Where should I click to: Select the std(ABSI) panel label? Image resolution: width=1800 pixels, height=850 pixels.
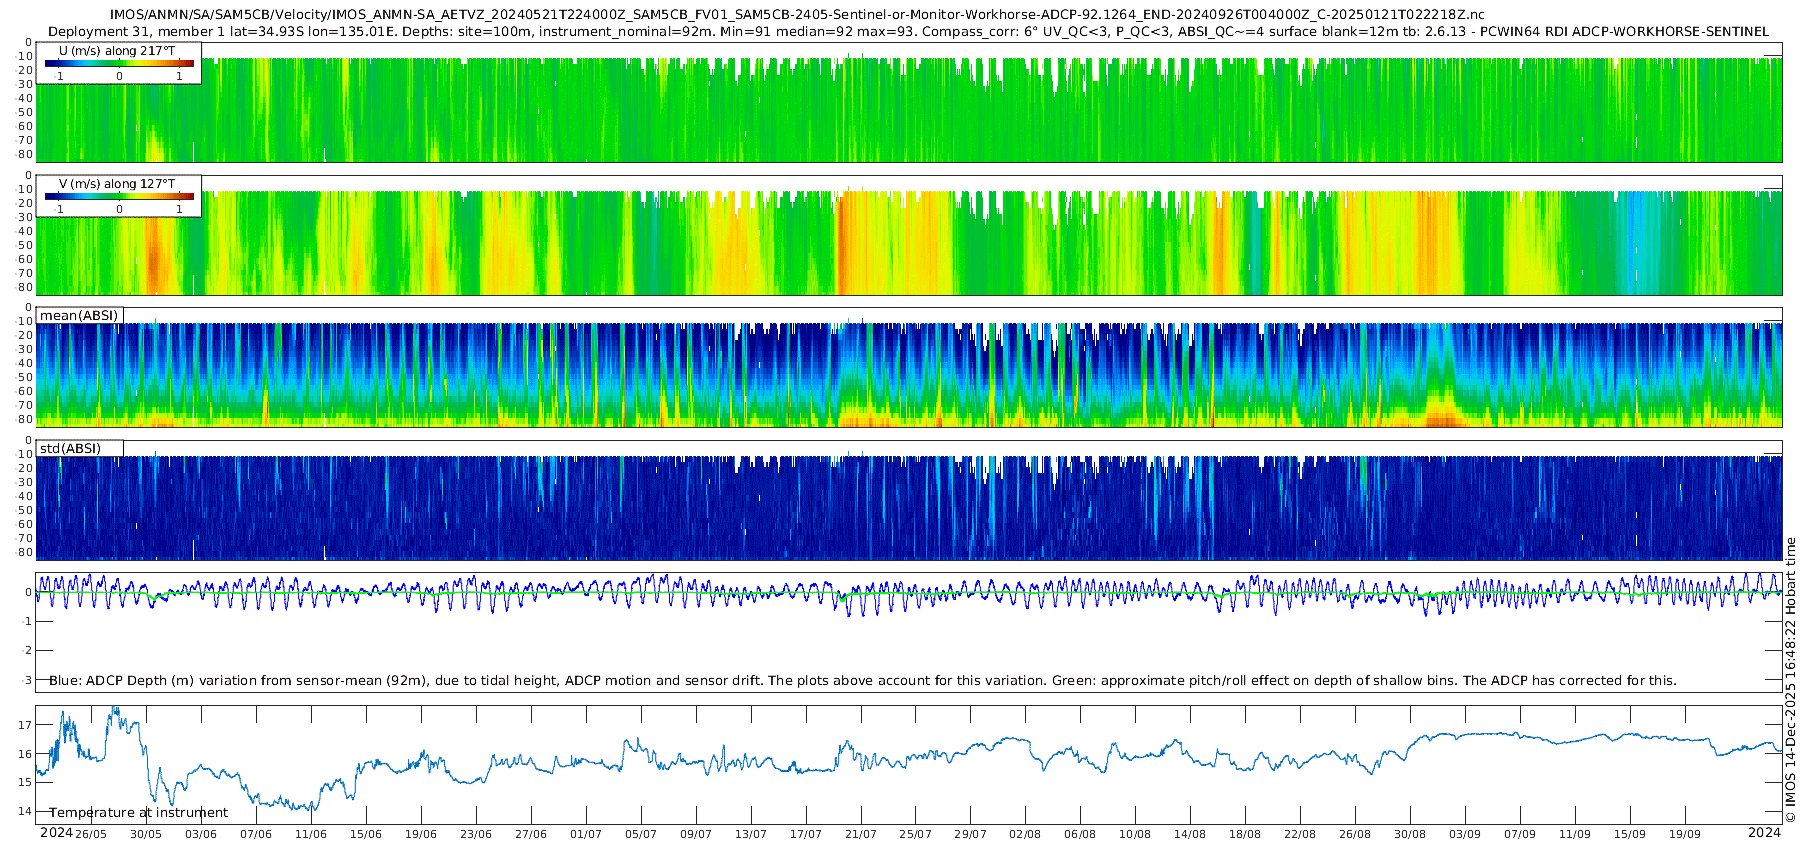pyautogui.click(x=79, y=449)
